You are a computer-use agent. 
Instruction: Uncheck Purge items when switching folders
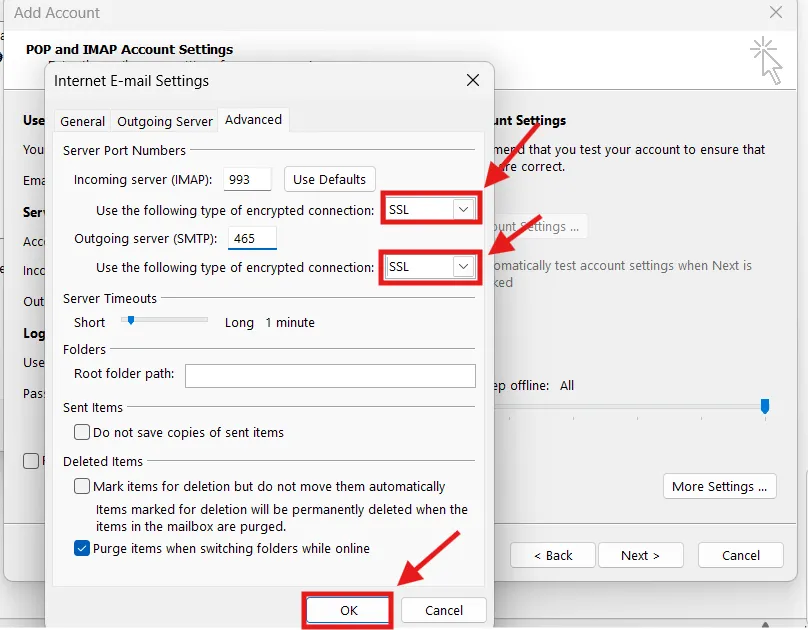pyautogui.click(x=82, y=548)
